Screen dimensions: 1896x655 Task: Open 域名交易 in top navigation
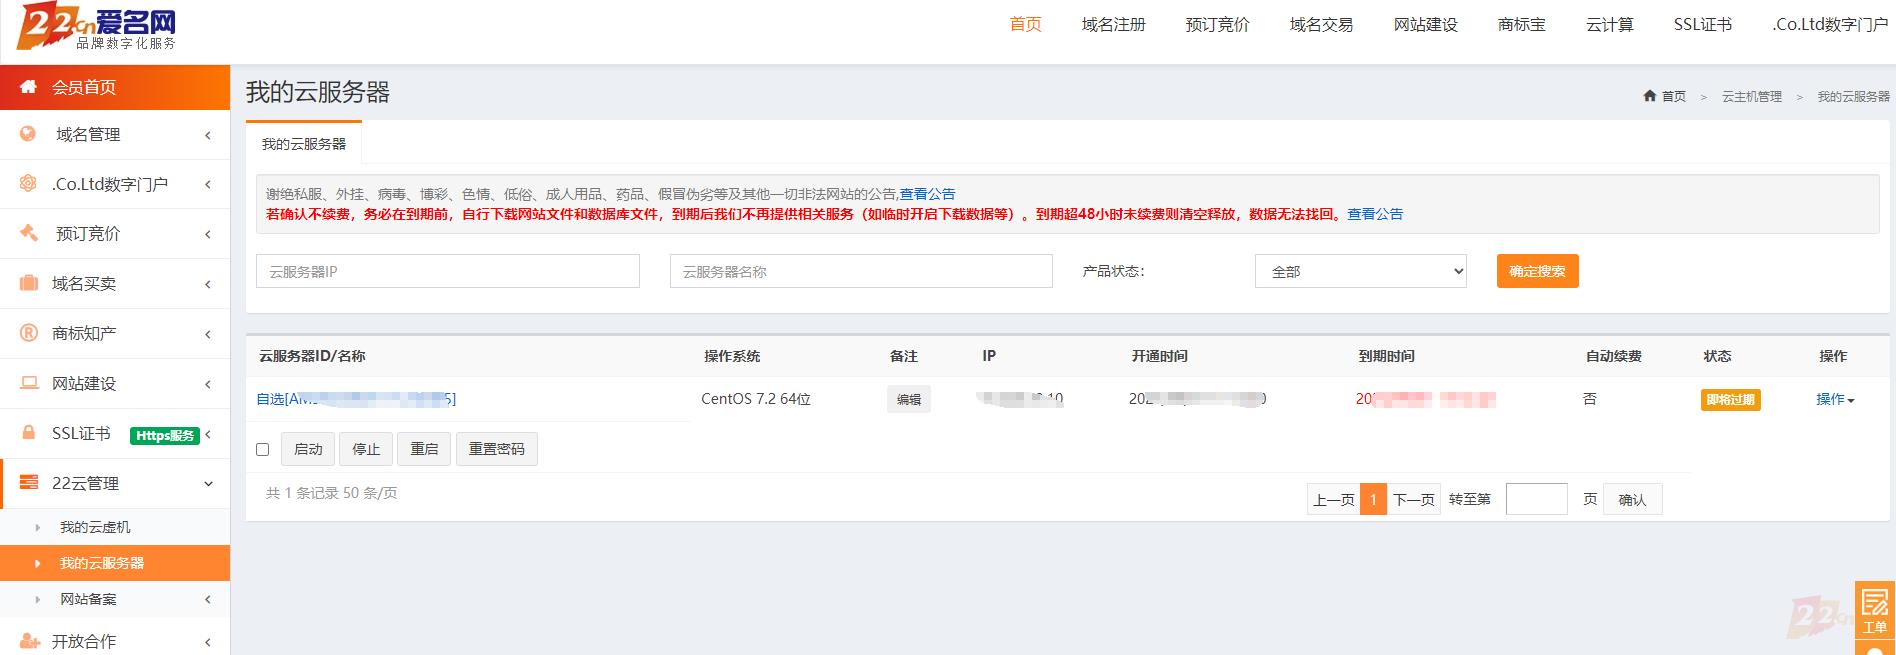click(1321, 24)
